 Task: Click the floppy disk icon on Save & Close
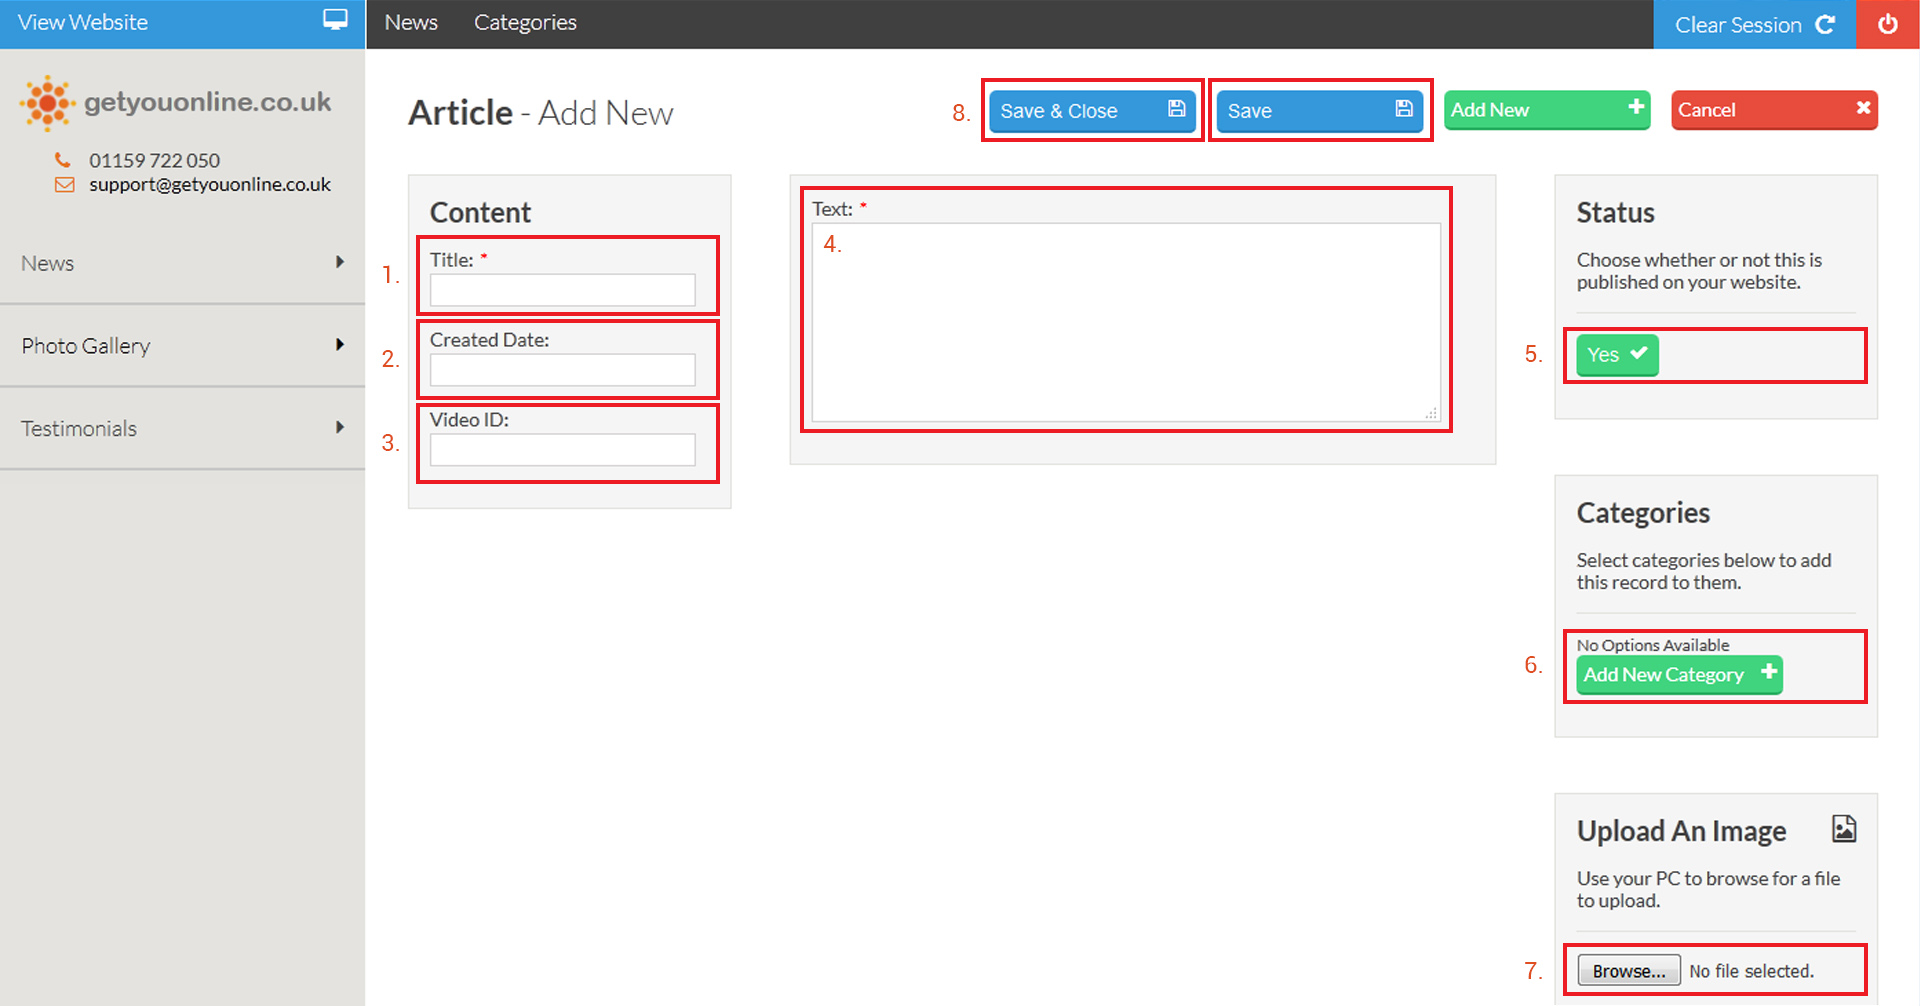coord(1177,108)
